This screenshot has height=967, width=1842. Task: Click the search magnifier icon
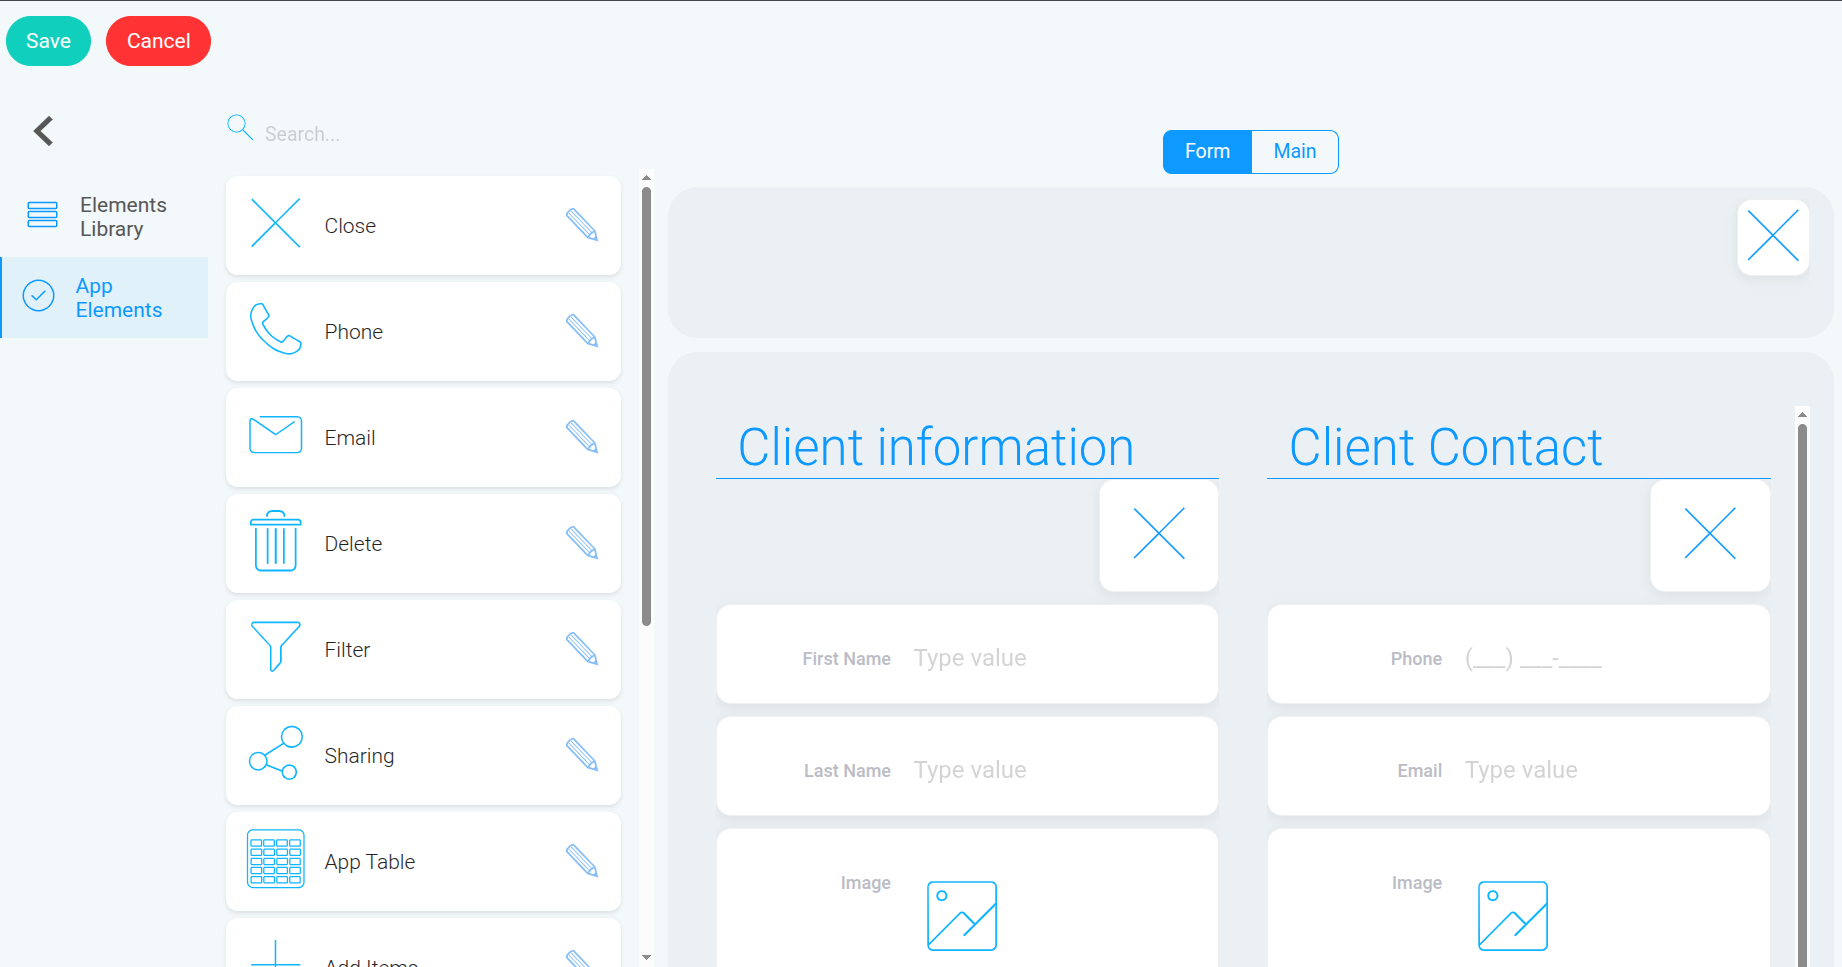click(240, 127)
